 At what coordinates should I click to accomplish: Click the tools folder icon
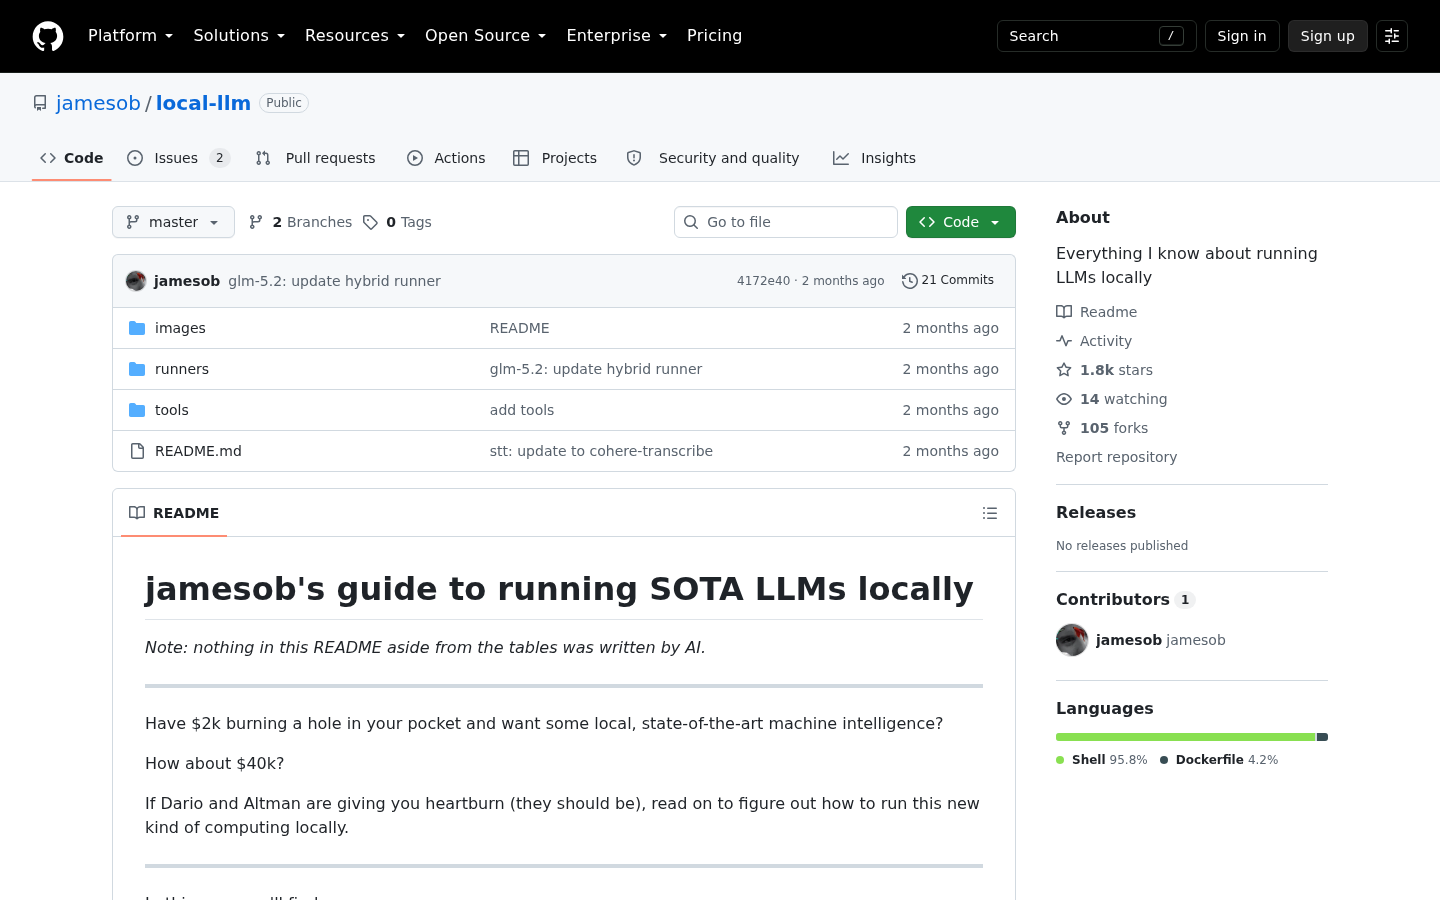point(137,410)
